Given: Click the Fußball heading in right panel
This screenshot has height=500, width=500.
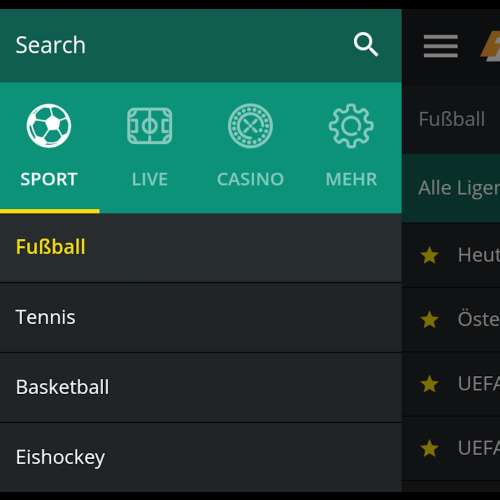Looking at the screenshot, I should tap(452, 119).
